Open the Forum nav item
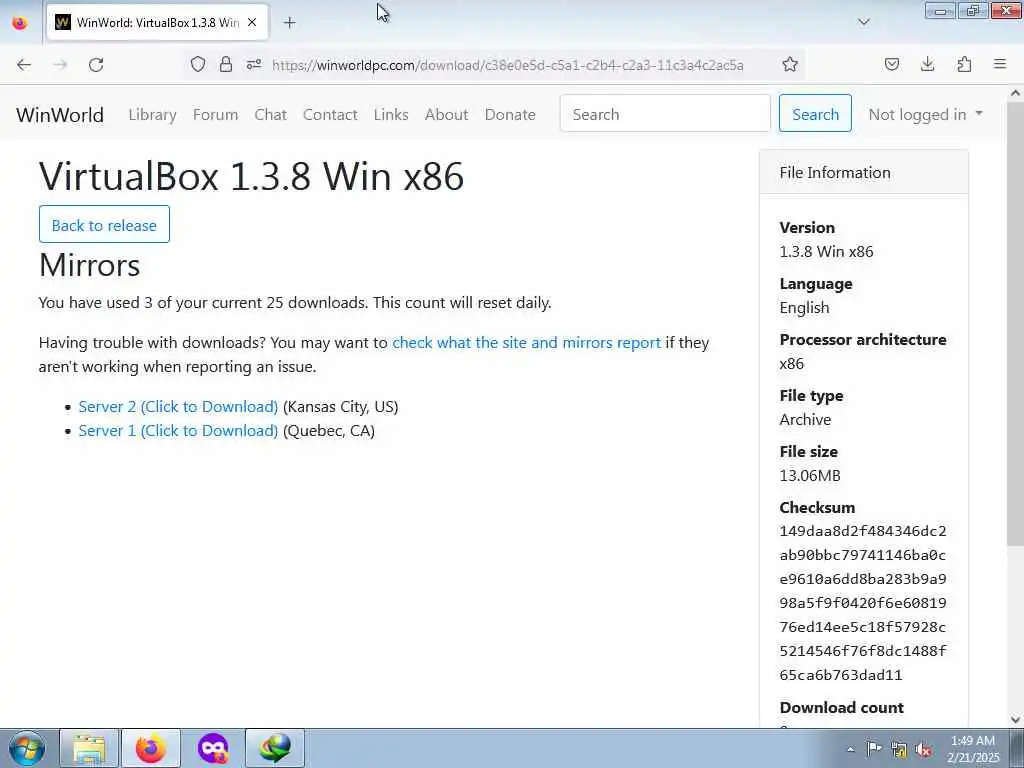Viewport: 1024px width, 768px height. (x=216, y=114)
